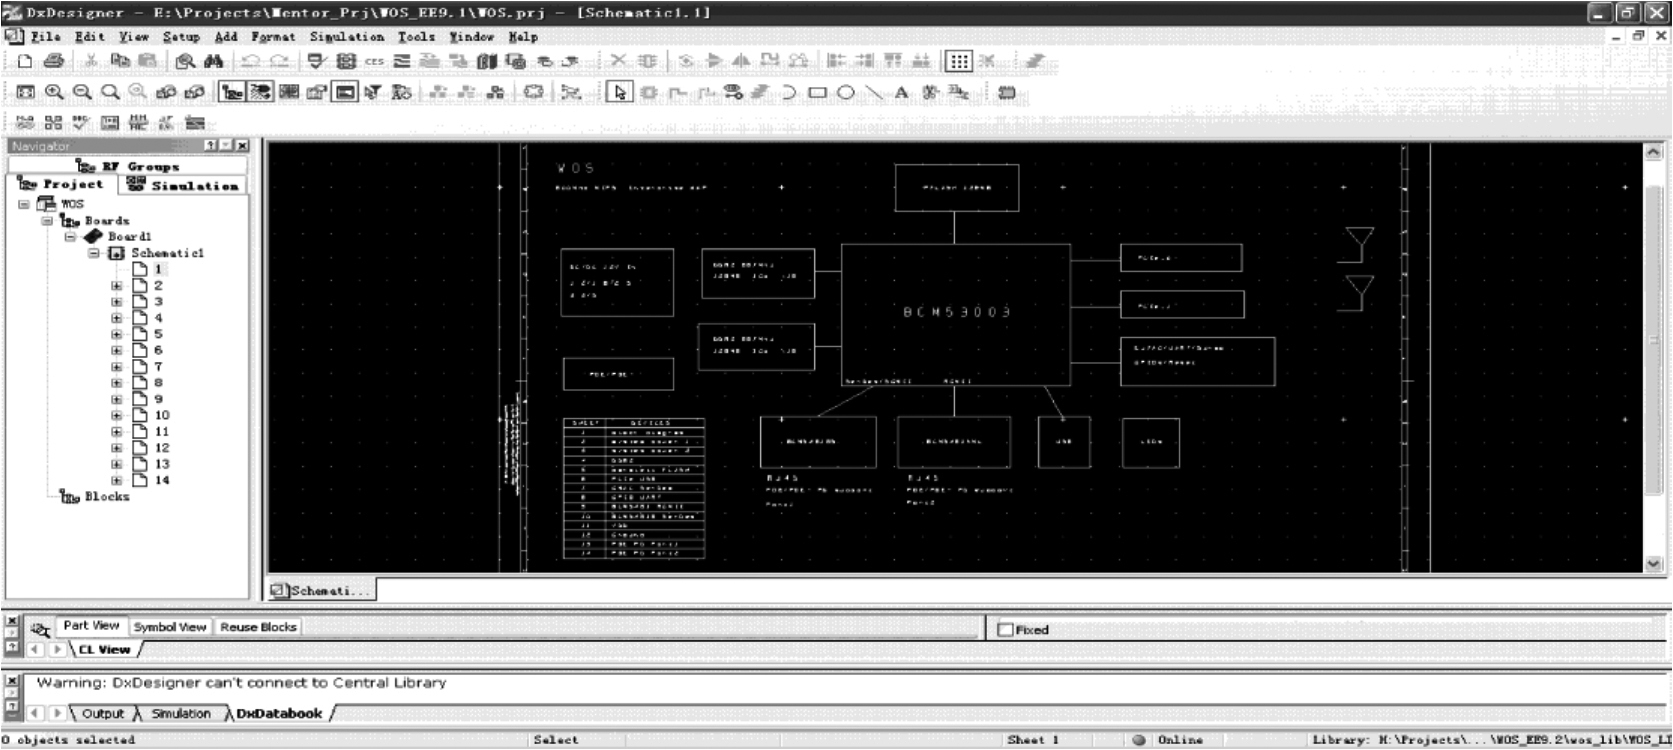Select the Text 'A' tool
1673x750 pixels.
(x=901, y=92)
